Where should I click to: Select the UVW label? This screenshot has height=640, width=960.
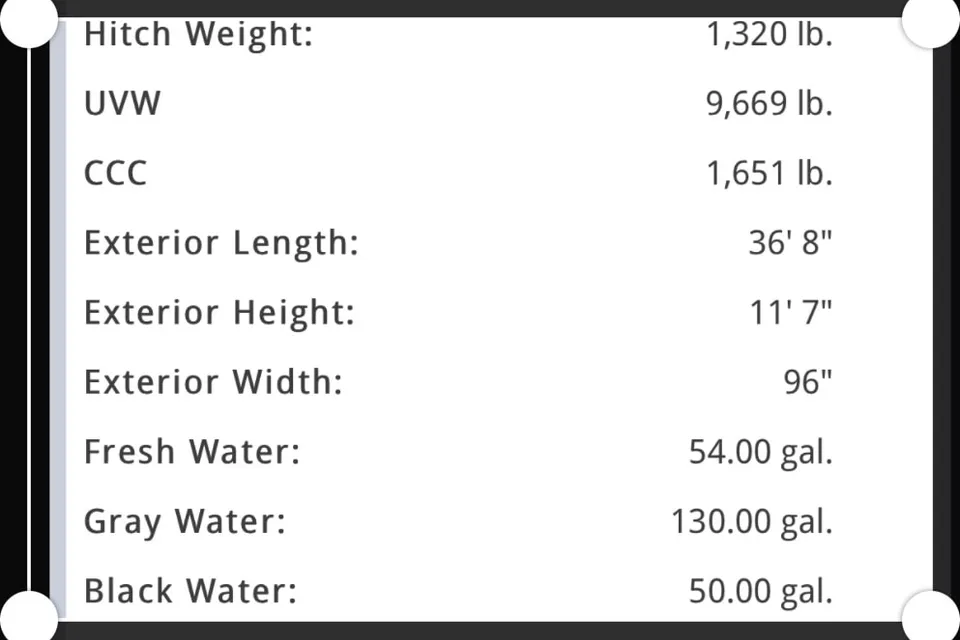pyautogui.click(x=122, y=103)
